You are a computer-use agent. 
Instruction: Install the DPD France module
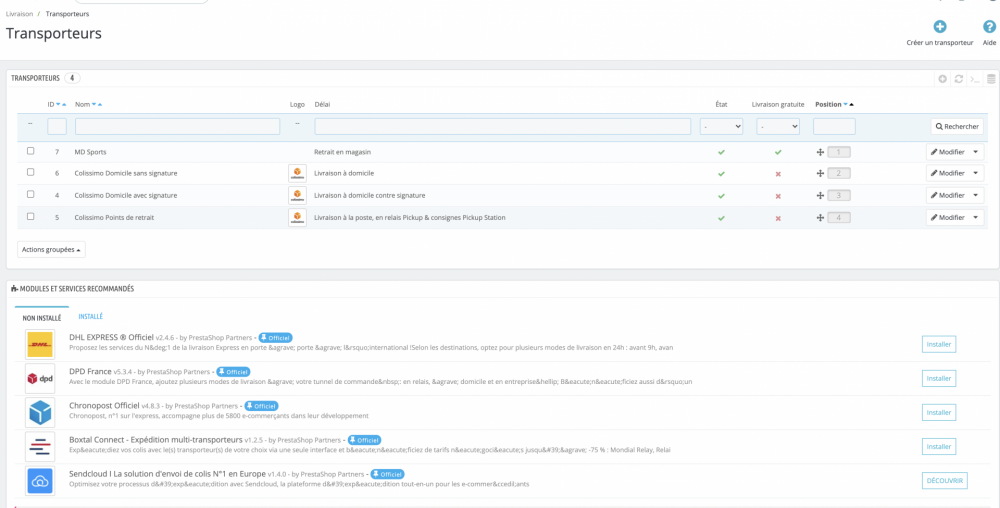939,379
